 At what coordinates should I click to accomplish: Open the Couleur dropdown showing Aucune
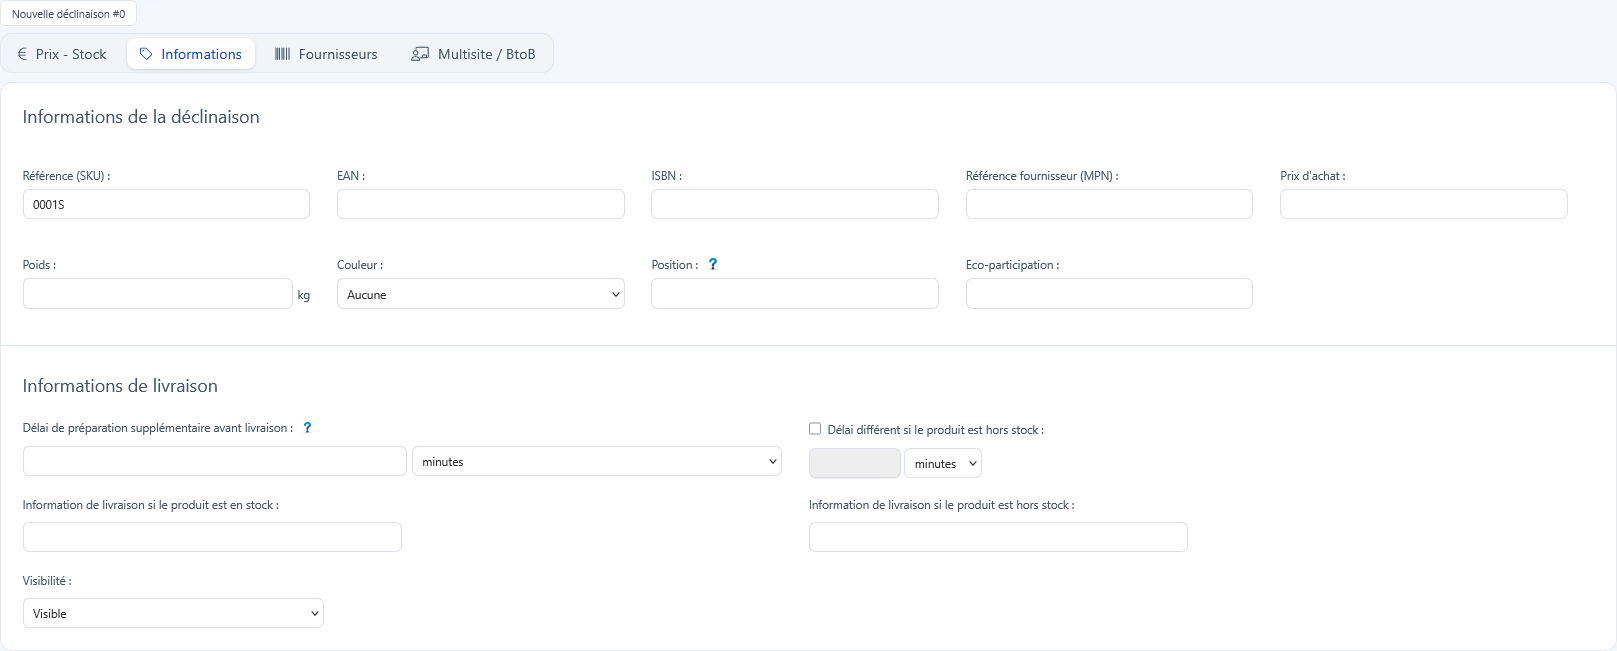click(481, 294)
